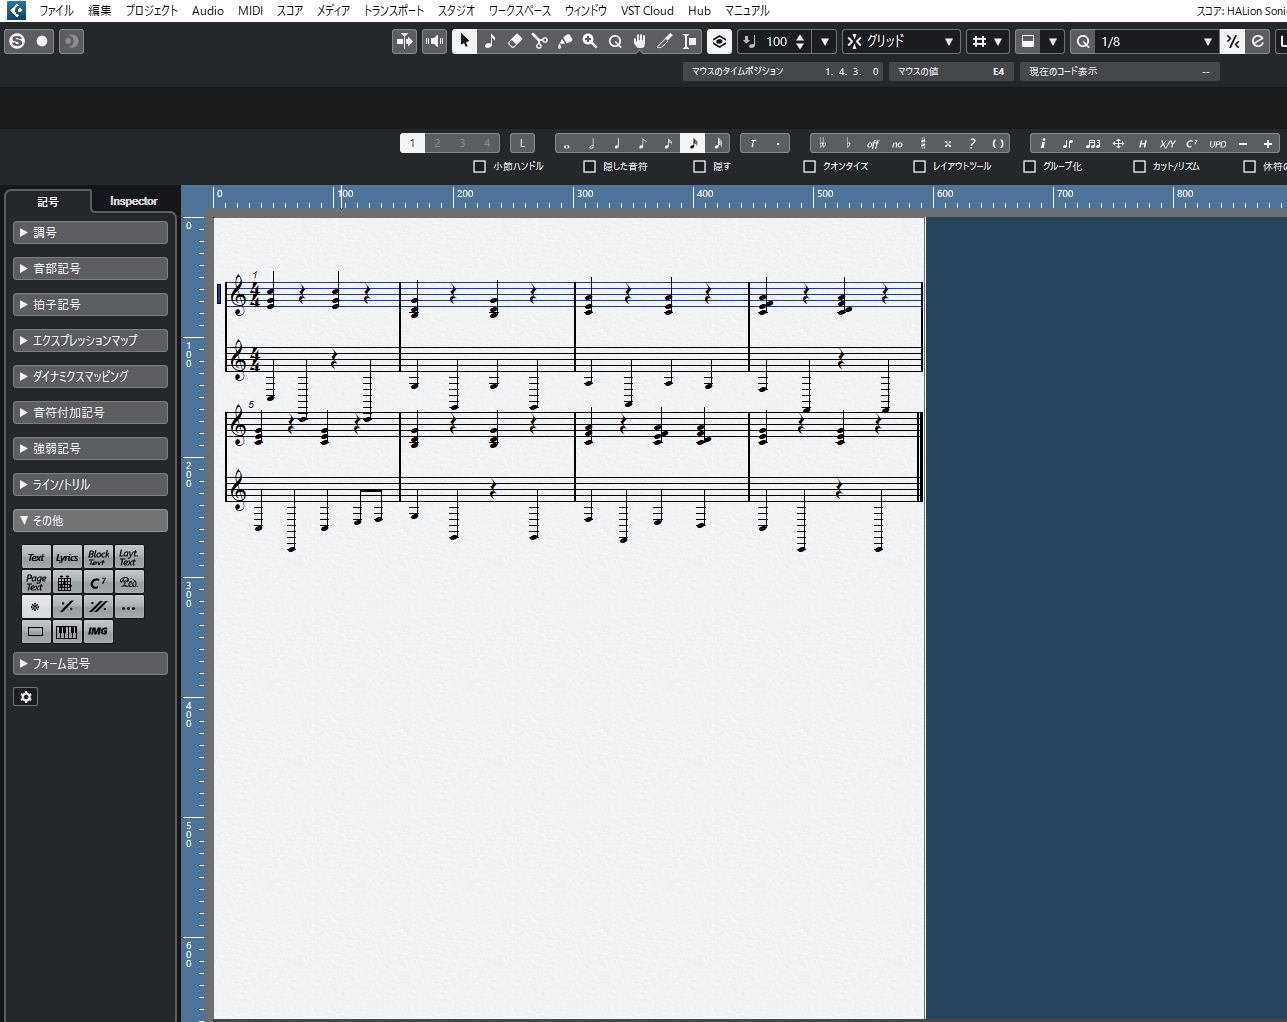1287x1022 pixels.
Task: Choose the guitar chord grid symbol
Action: click(x=65, y=582)
